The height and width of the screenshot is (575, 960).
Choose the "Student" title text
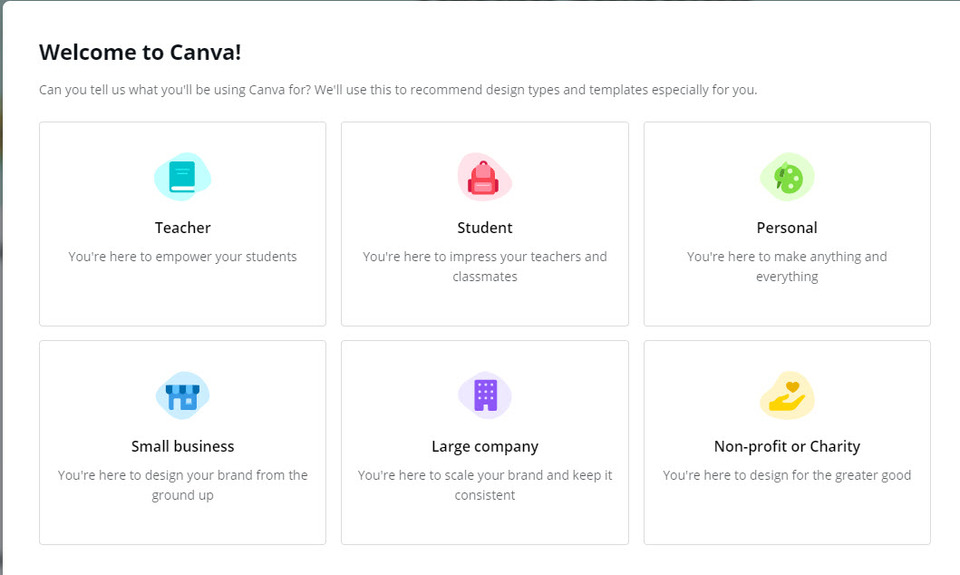click(484, 228)
